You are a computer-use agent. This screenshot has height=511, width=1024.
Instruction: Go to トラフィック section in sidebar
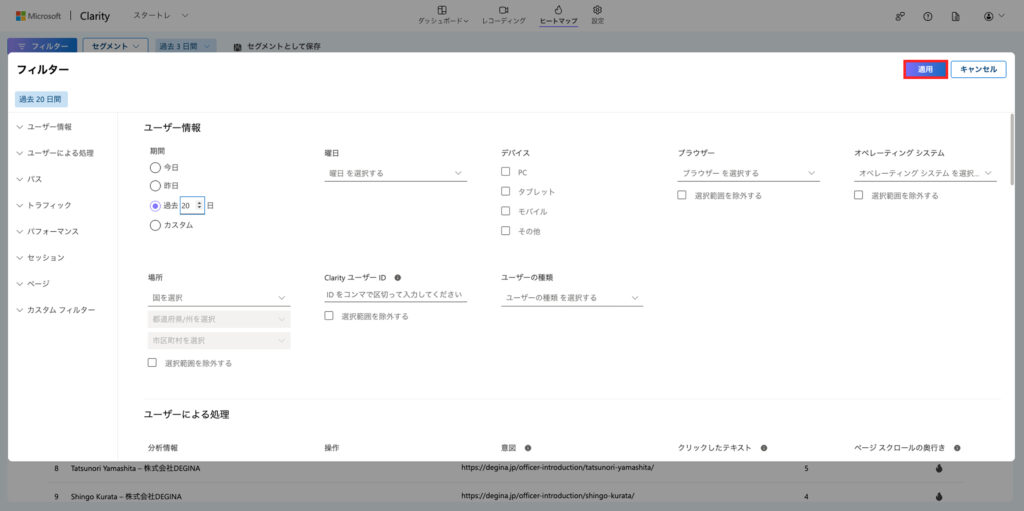point(49,205)
